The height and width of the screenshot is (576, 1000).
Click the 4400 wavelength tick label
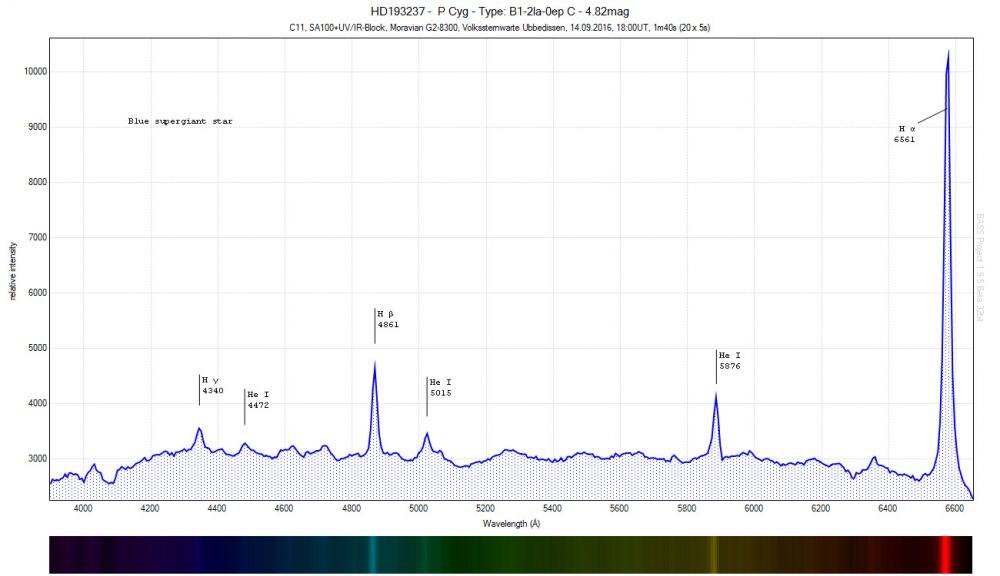tap(217, 508)
